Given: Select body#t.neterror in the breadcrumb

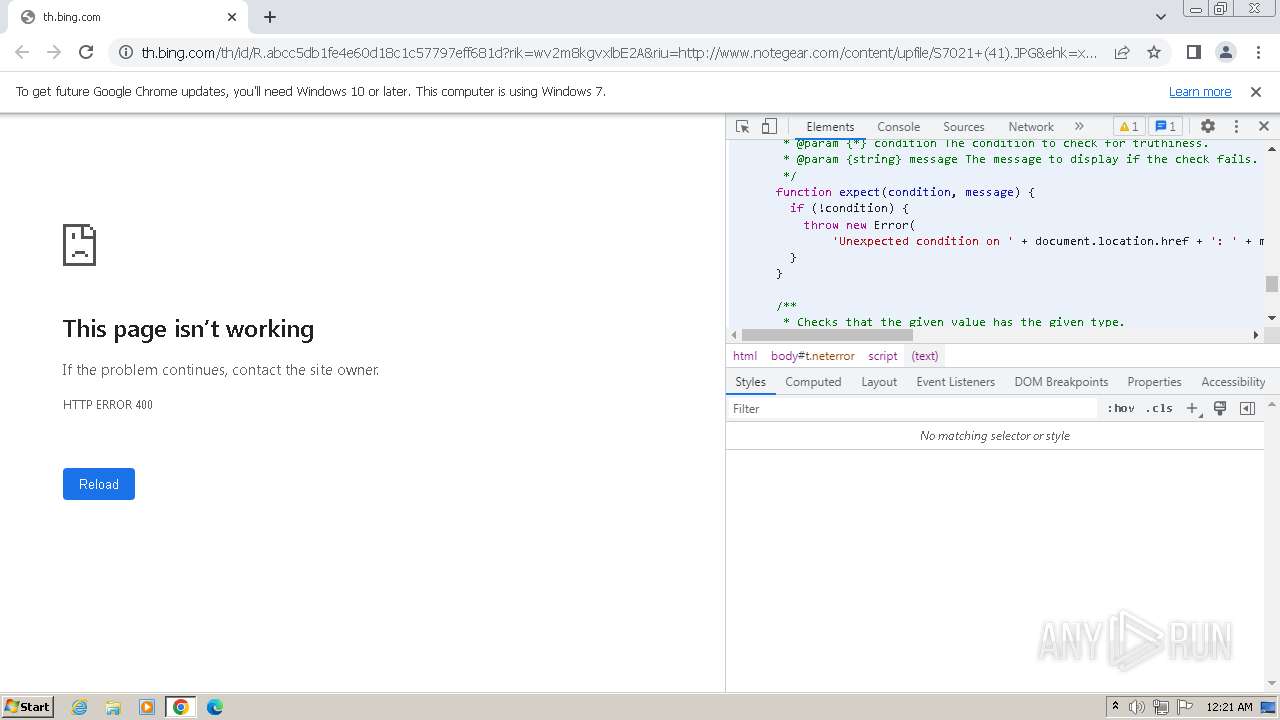Looking at the screenshot, I should pyautogui.click(x=812, y=356).
